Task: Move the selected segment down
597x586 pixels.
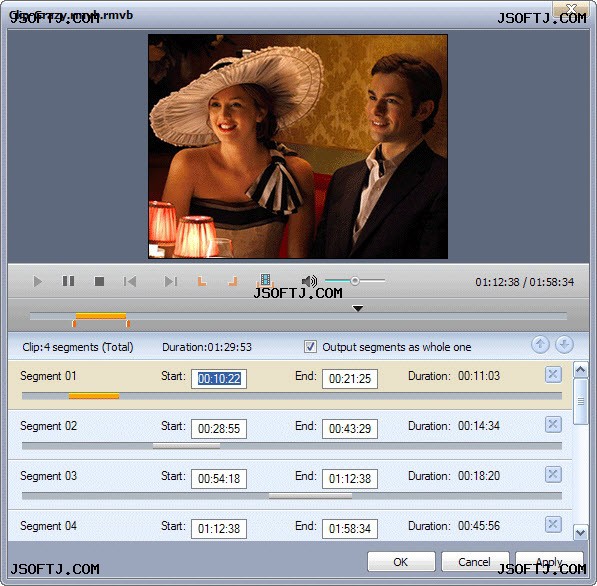Action: click(564, 345)
